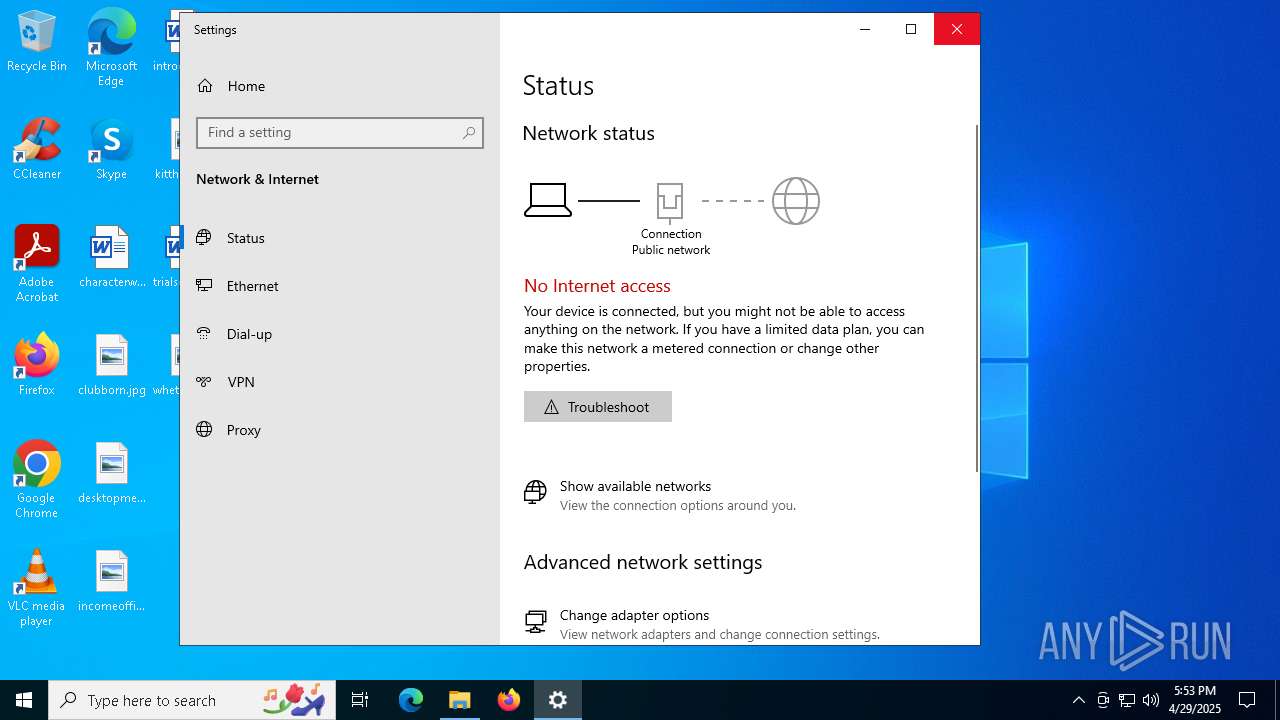Viewport: 1280px width, 720px height.
Task: Select the desktopme... image file on desktop
Action: pyautogui.click(x=111, y=474)
